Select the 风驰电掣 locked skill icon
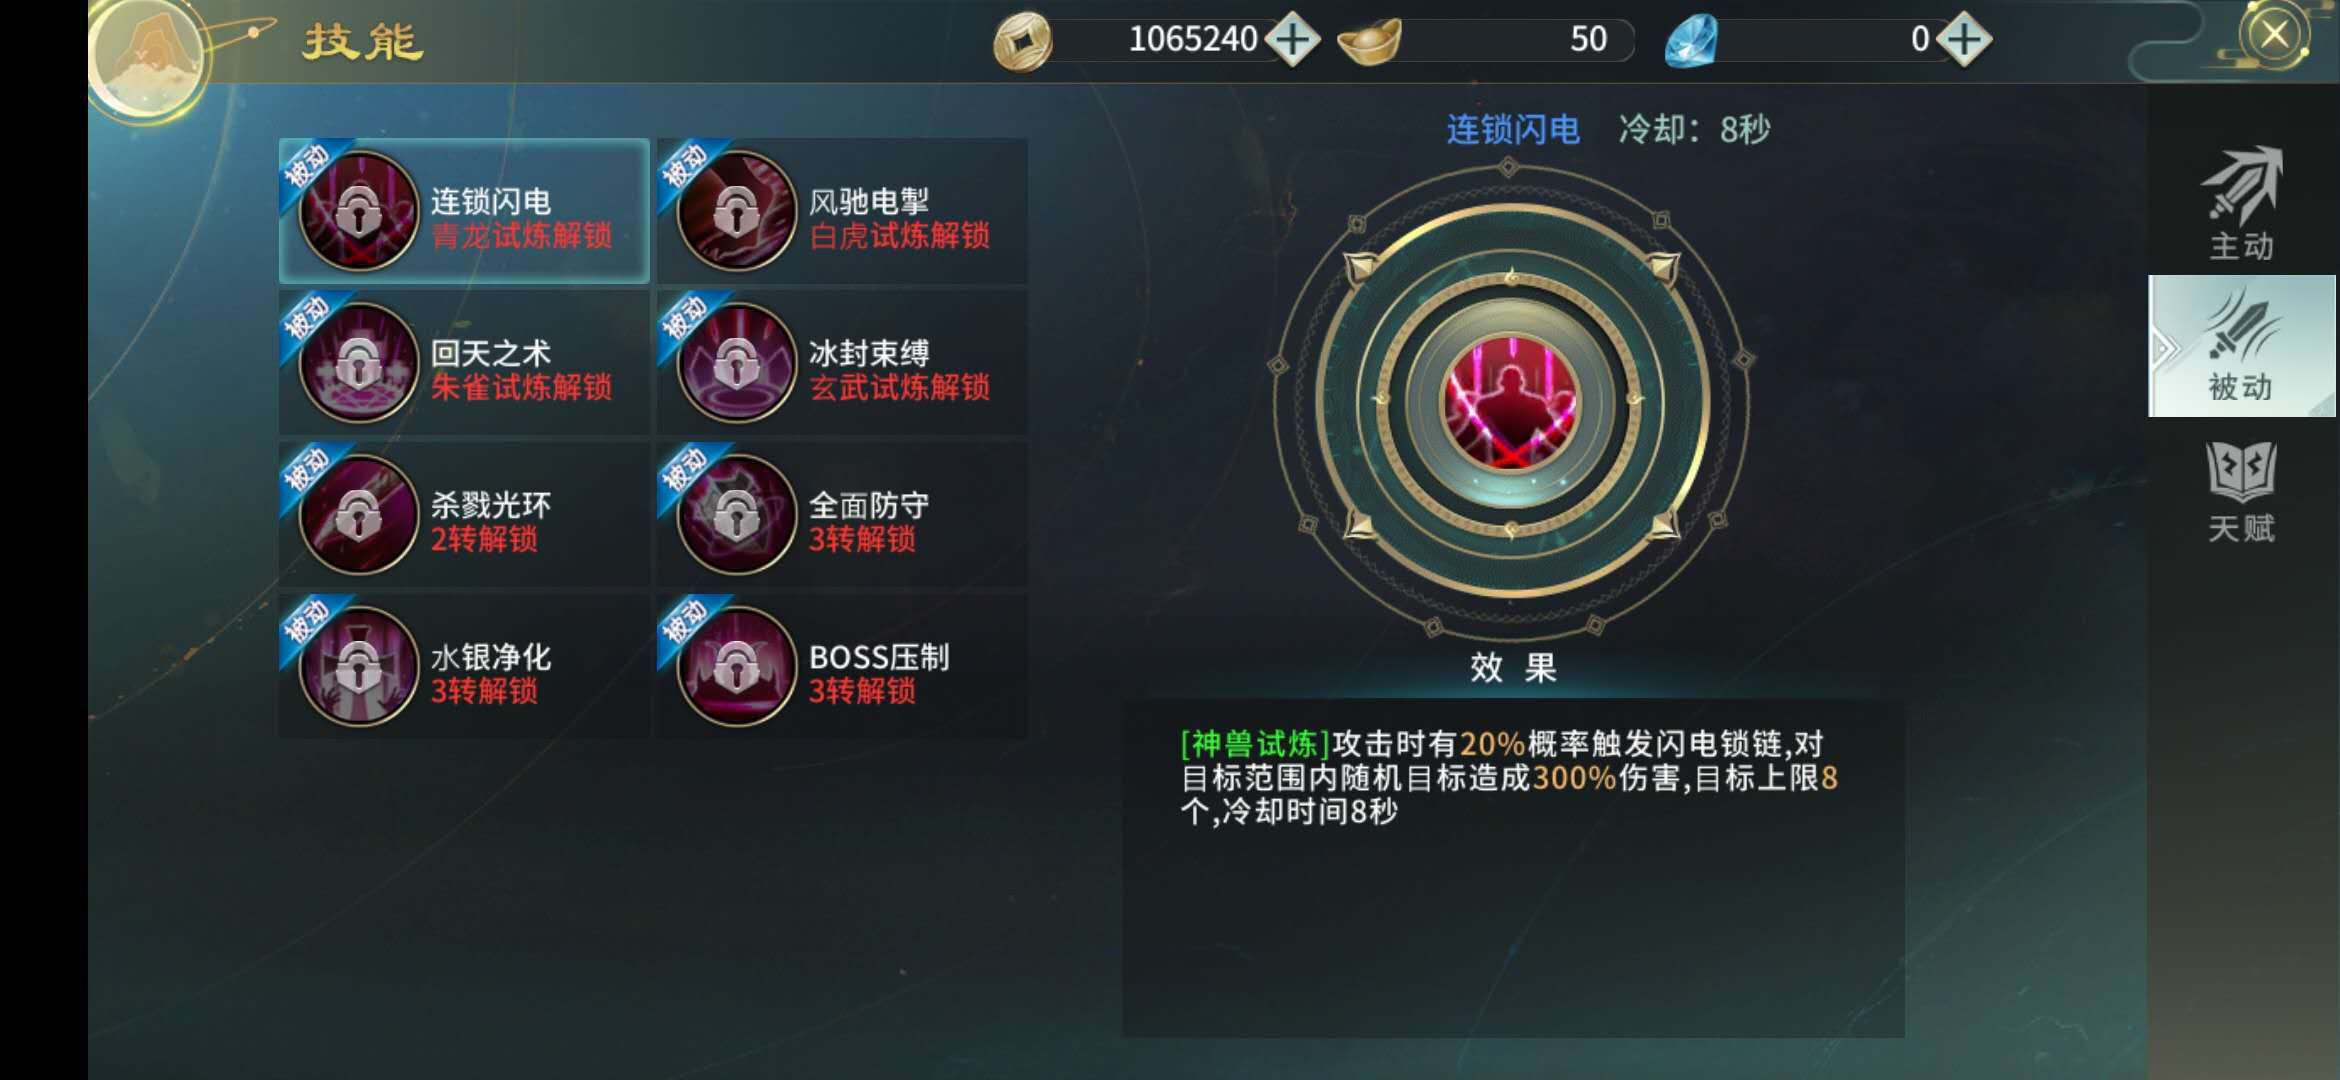The image size is (2340, 1080). (x=737, y=211)
